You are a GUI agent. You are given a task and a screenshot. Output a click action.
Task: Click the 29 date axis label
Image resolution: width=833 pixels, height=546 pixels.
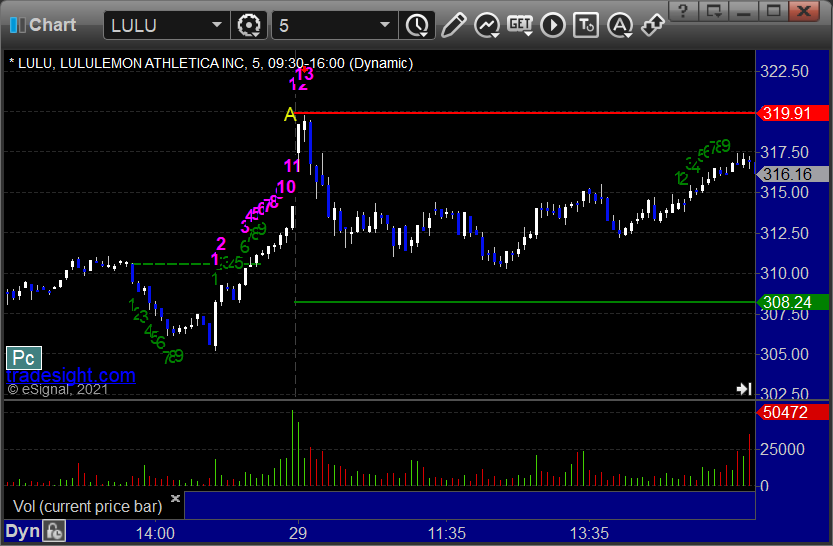[x=298, y=533]
